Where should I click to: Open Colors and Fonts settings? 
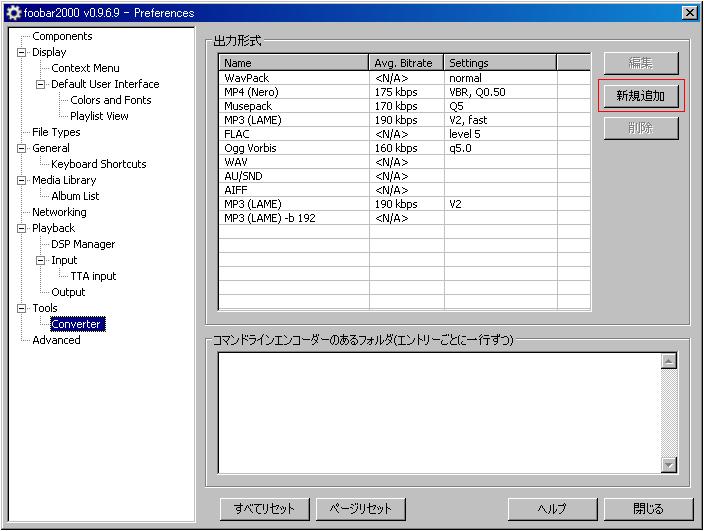click(x=110, y=100)
